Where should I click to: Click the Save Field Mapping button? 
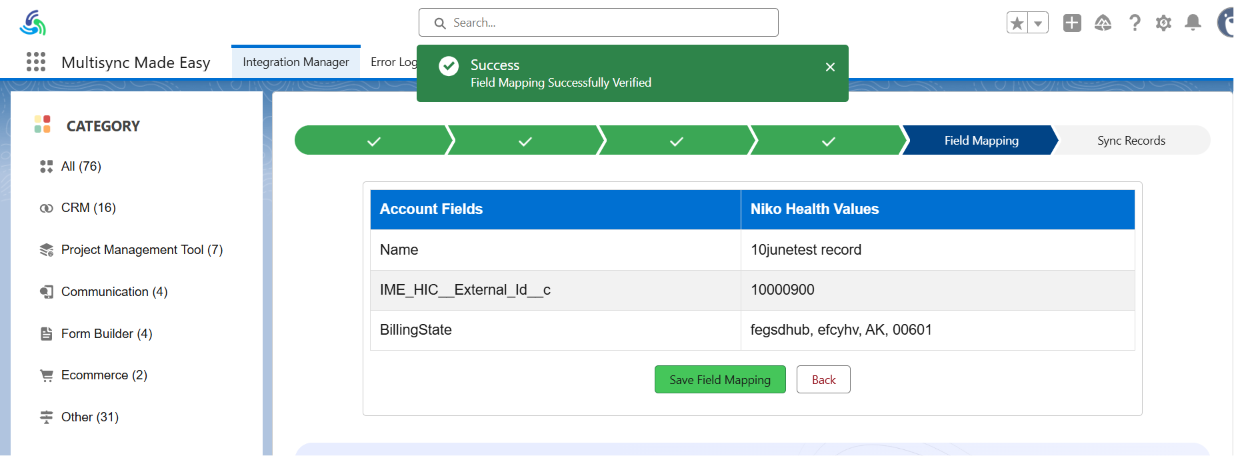(x=720, y=380)
